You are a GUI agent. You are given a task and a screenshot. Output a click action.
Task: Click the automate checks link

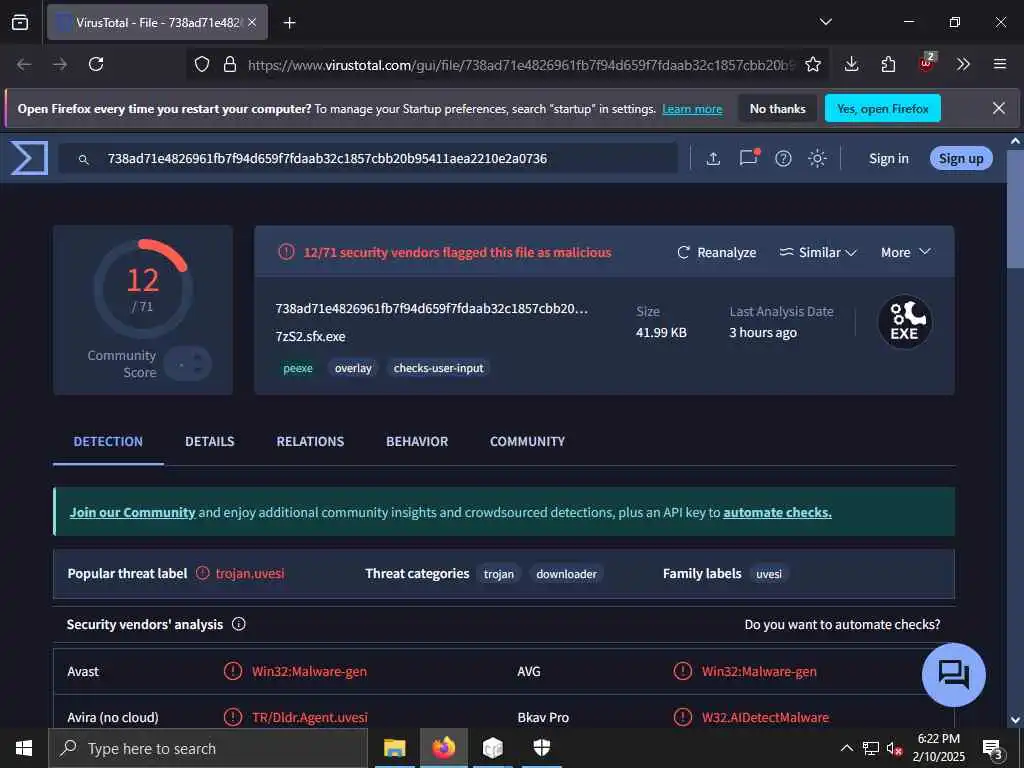point(777,513)
